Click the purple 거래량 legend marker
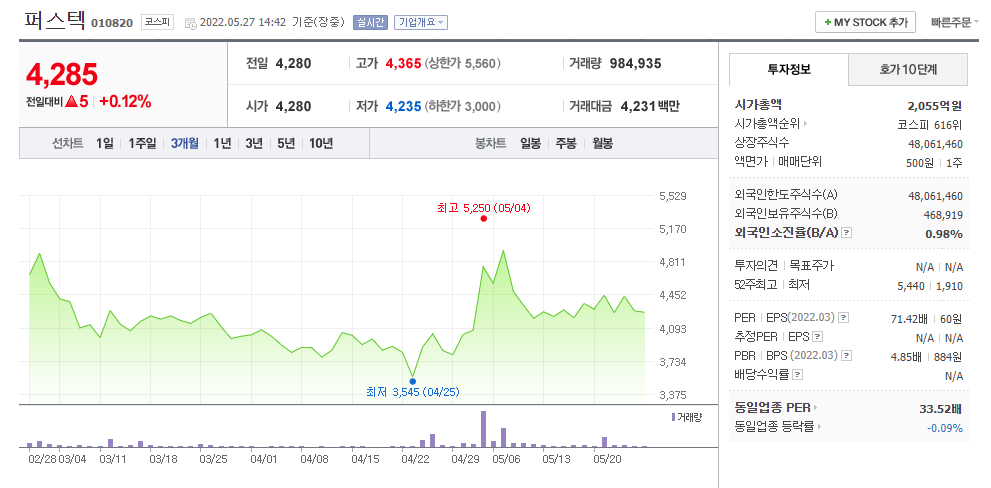991x488 pixels. (x=673, y=417)
